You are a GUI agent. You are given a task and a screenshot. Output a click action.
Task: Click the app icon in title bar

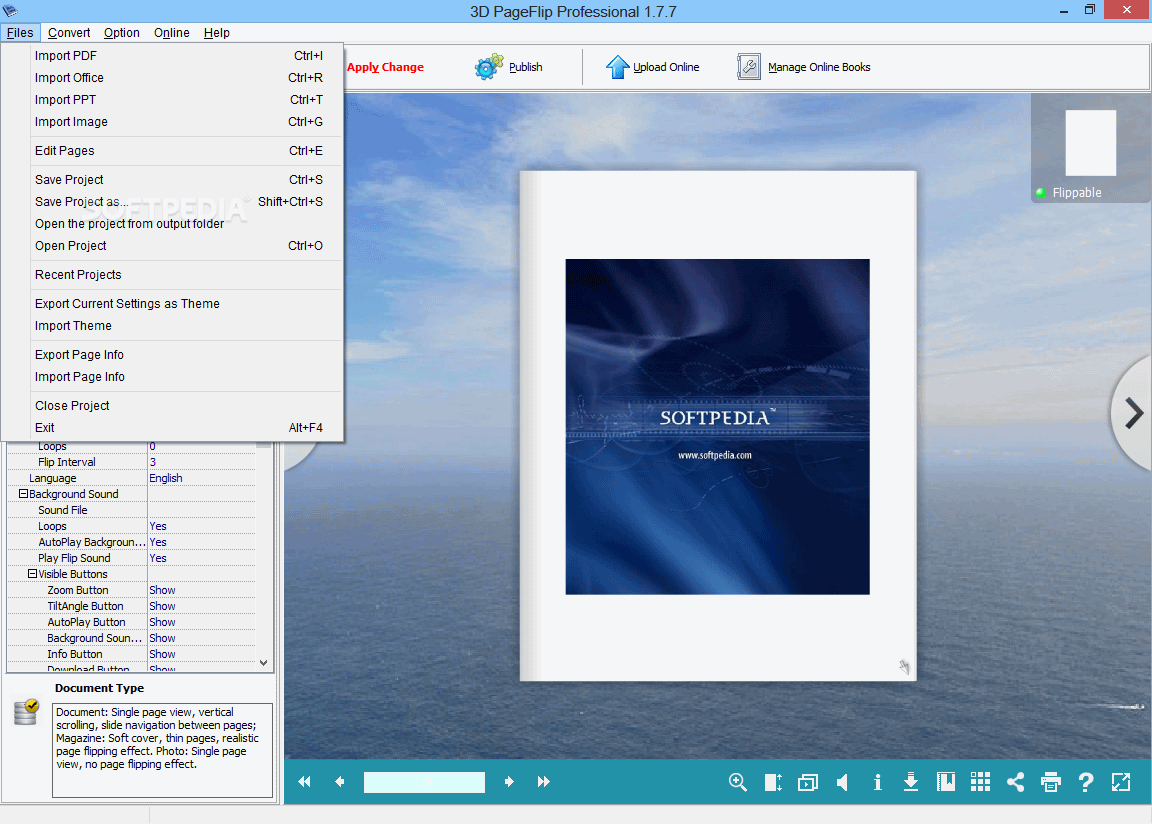coord(10,10)
